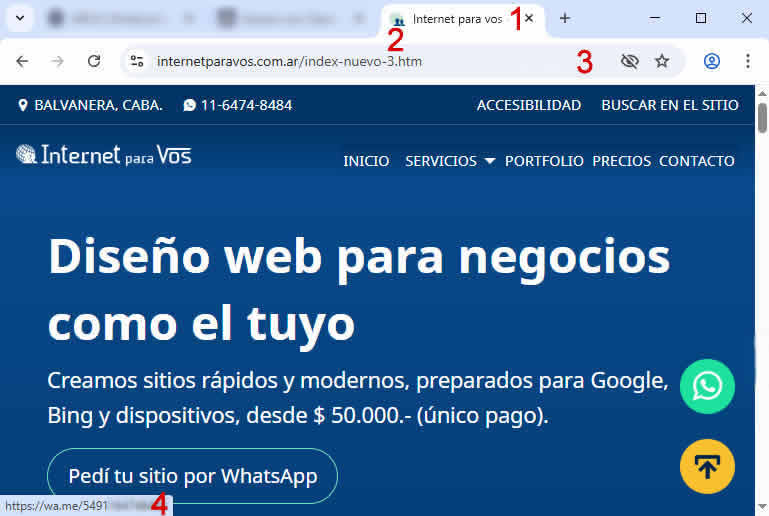Click the green floating WhatsApp button
This screenshot has width=769, height=516.
coord(707,387)
